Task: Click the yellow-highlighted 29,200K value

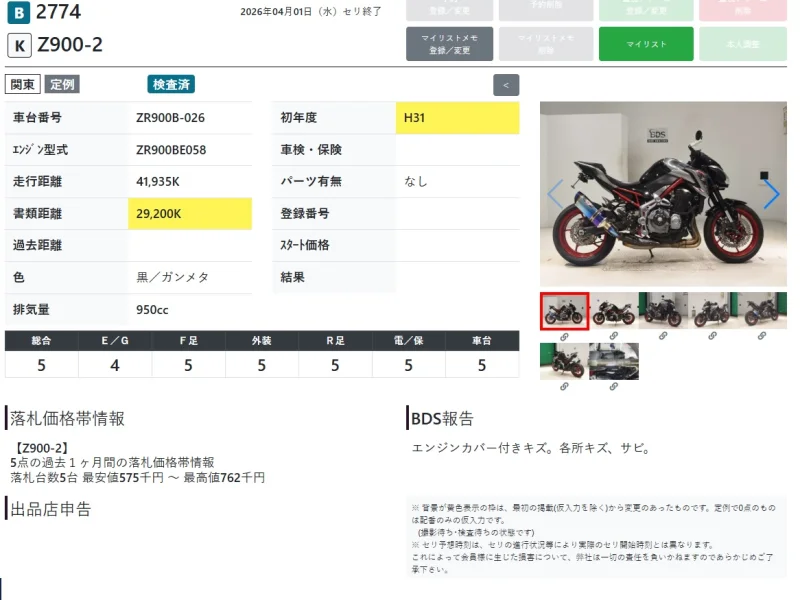Action: [x=190, y=214]
